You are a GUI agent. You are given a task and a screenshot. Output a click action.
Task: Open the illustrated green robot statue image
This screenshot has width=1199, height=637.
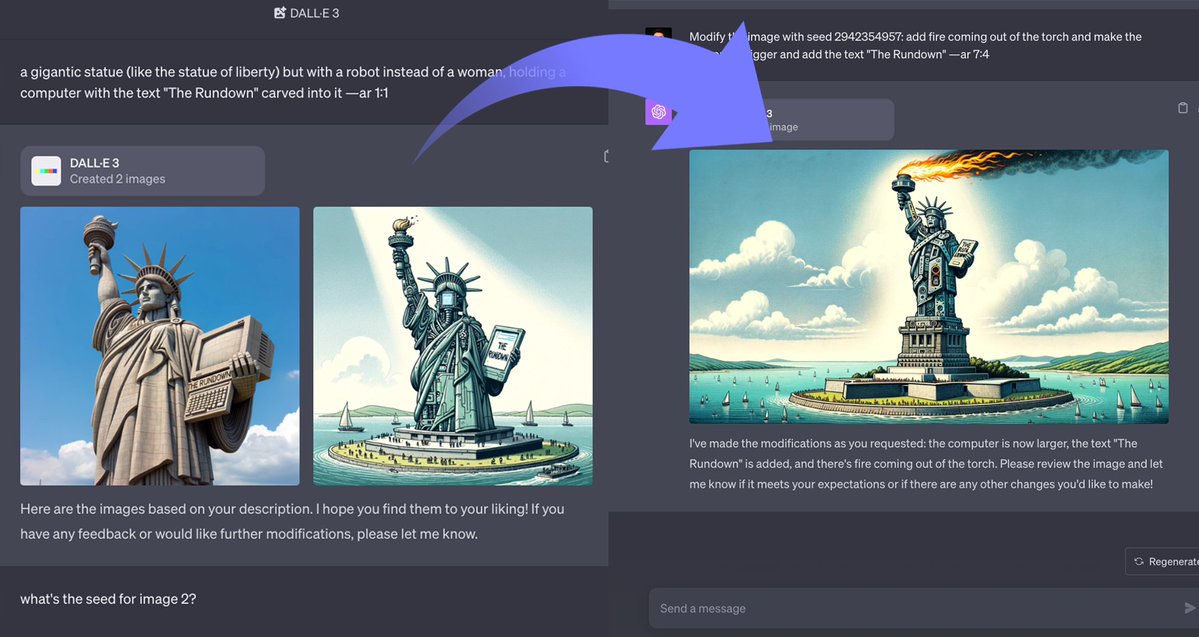click(453, 346)
